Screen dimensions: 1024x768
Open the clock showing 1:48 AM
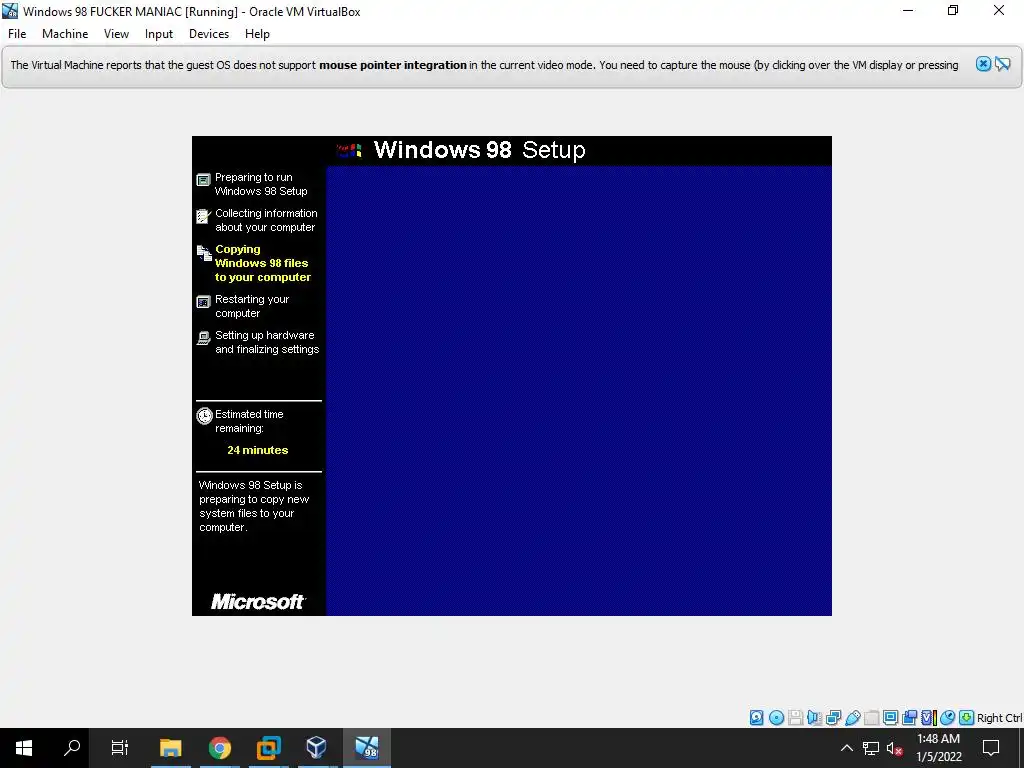pyautogui.click(x=938, y=748)
